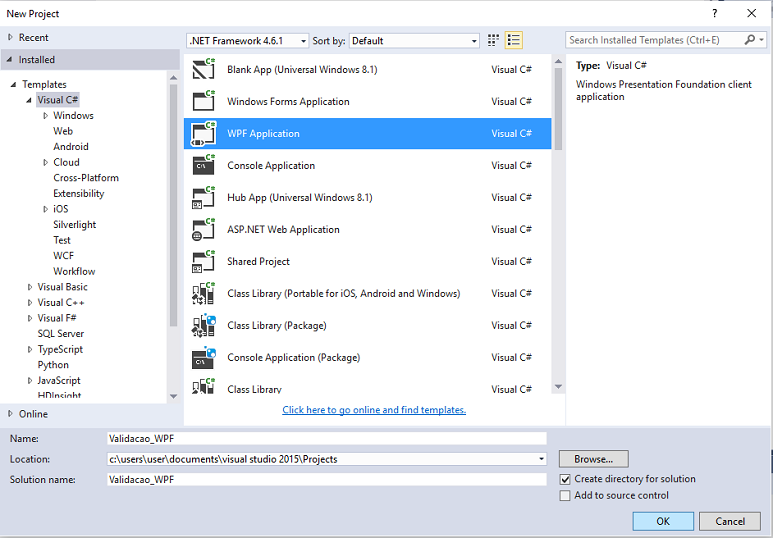The width and height of the screenshot is (773, 538).
Task: Click the ASP.NET Web Application template icon
Action: click(204, 230)
